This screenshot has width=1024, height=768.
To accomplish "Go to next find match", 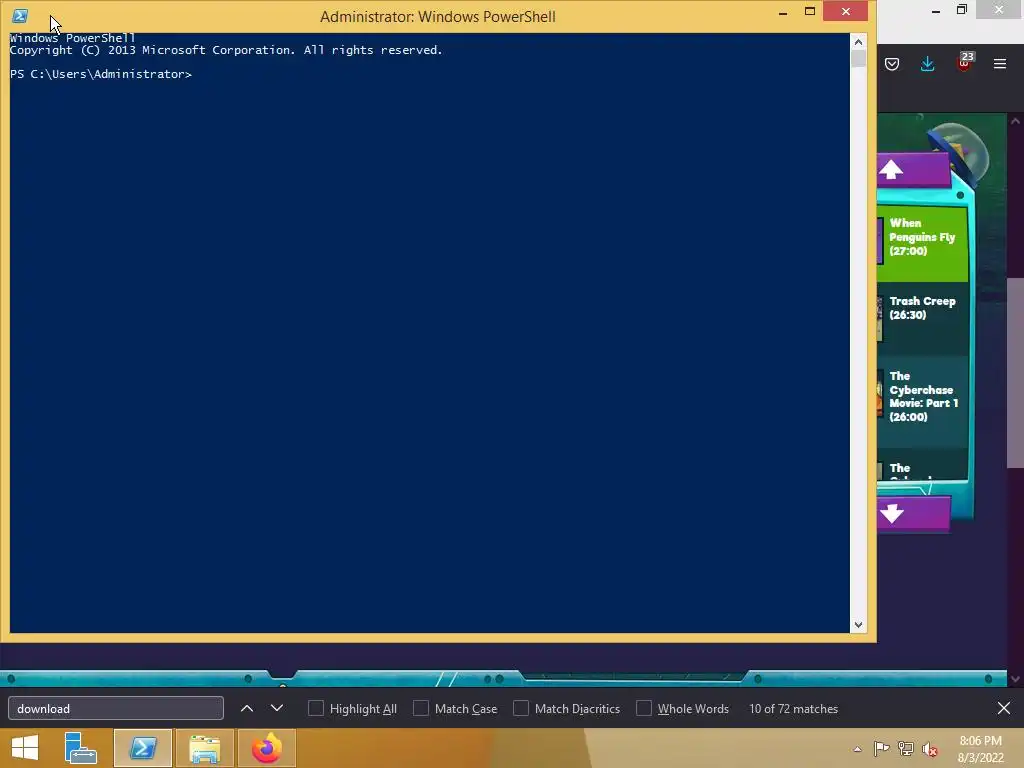I will click(277, 709).
